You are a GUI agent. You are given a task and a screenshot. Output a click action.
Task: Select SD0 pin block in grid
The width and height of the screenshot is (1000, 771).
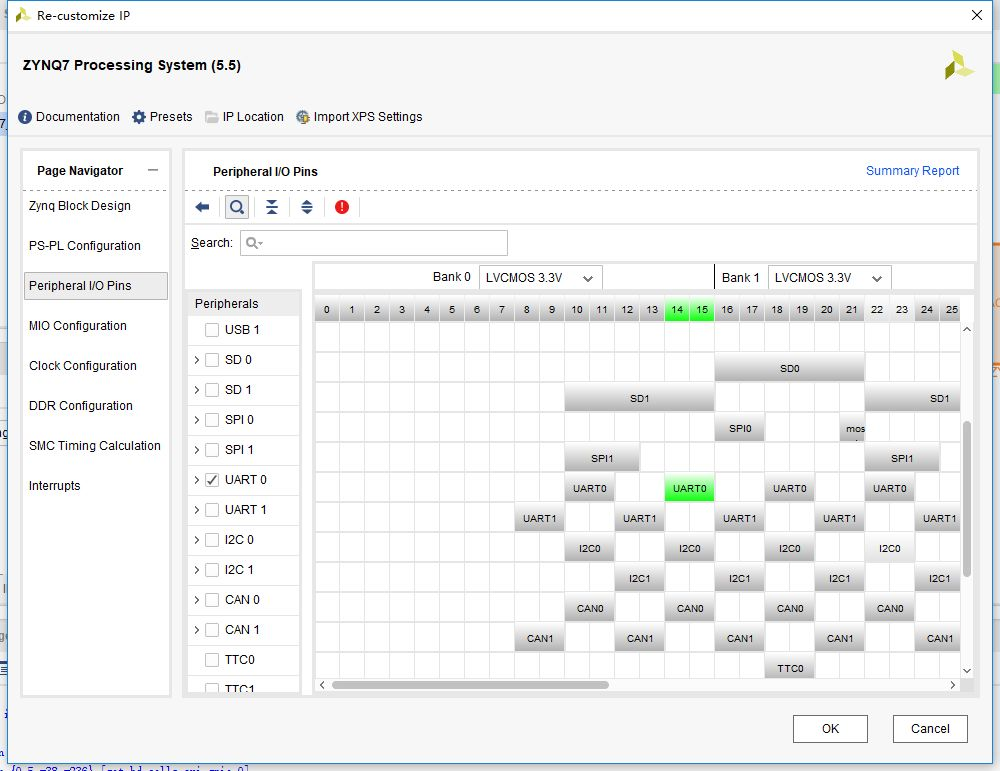(x=789, y=369)
